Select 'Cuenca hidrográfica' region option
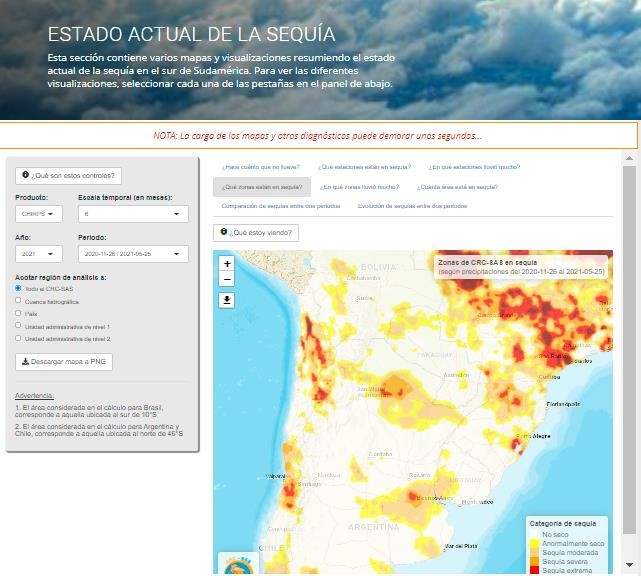This screenshot has height=576, width=641. click(18, 301)
